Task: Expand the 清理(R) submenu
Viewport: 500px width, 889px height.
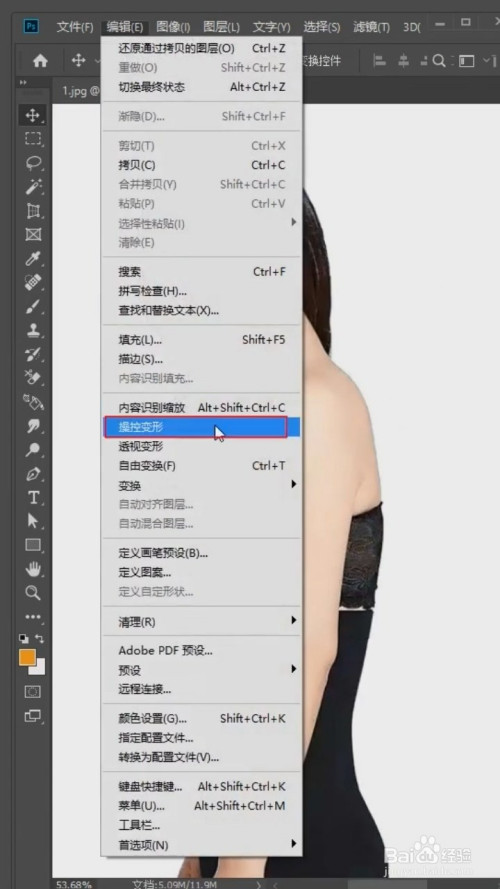Action: click(201, 621)
